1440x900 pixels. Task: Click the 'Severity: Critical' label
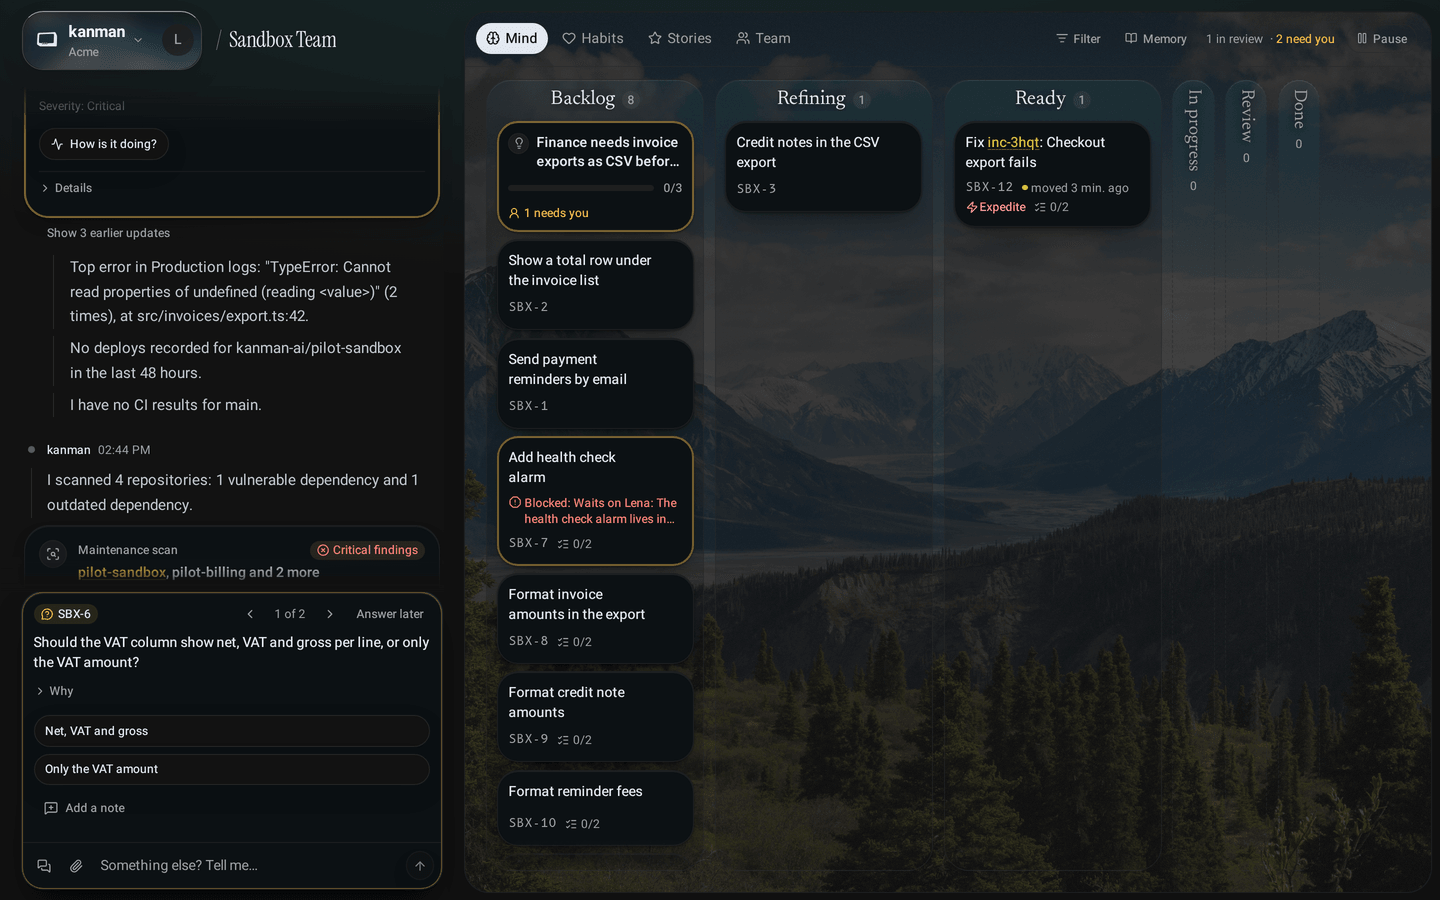(x=82, y=106)
